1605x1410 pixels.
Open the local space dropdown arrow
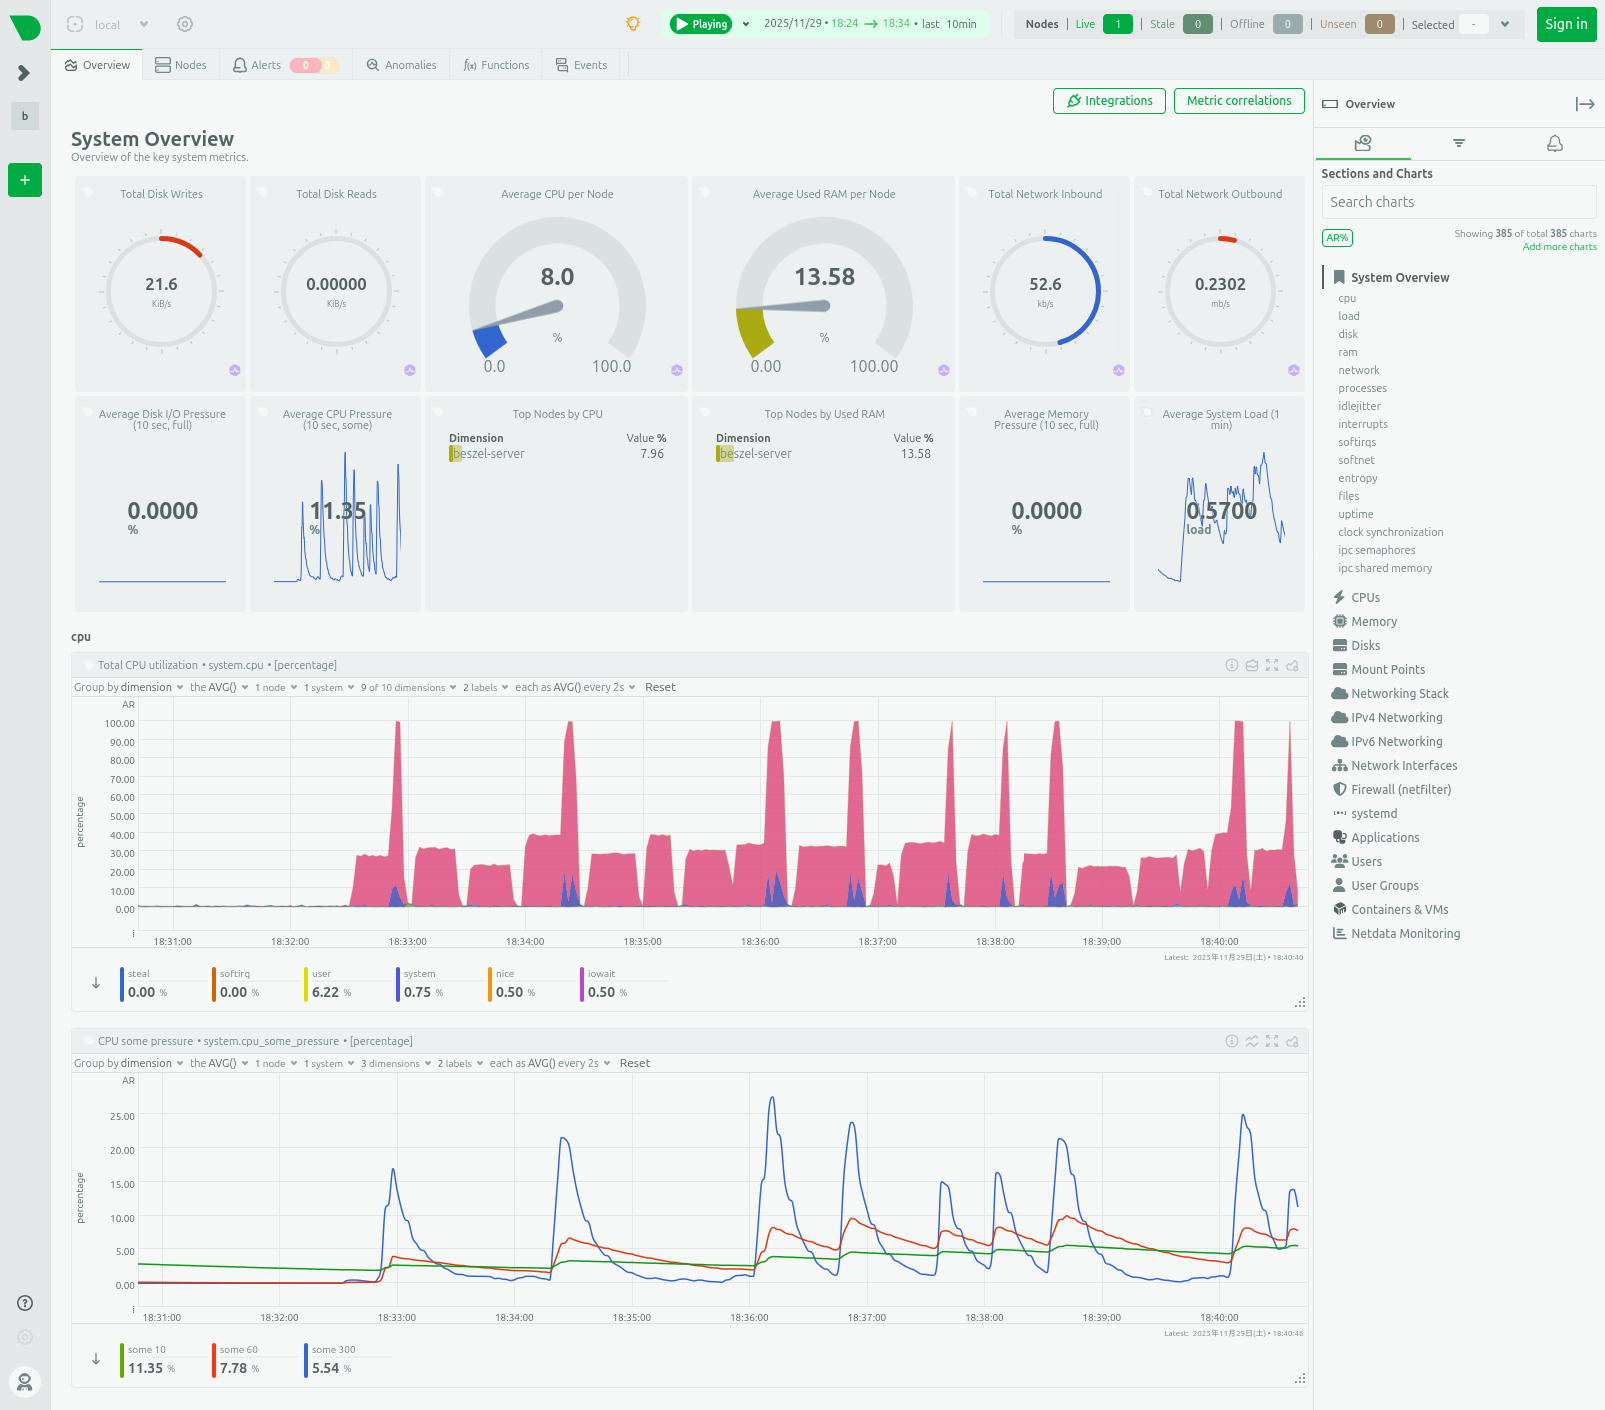pyautogui.click(x=144, y=24)
